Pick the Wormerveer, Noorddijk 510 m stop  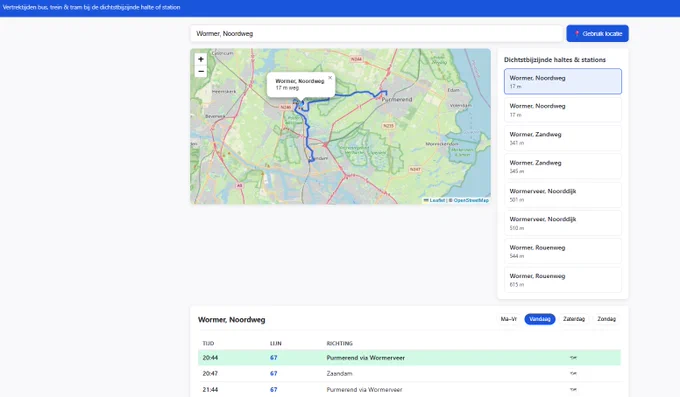point(562,223)
